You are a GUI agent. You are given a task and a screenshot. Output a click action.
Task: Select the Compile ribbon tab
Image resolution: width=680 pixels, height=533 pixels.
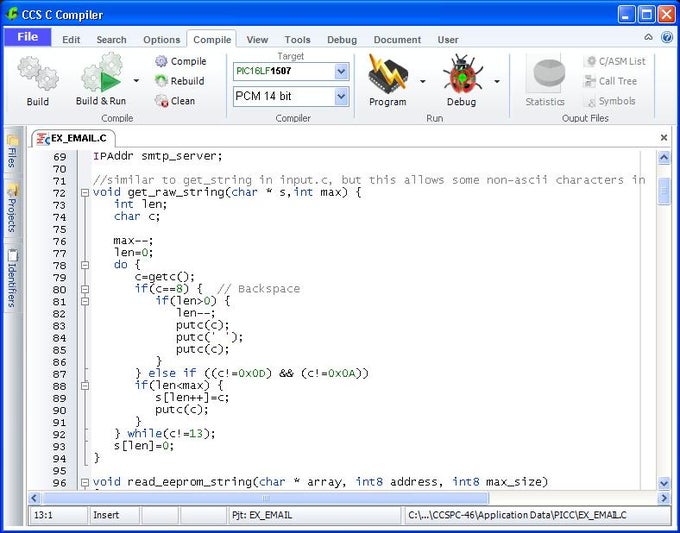click(x=212, y=39)
